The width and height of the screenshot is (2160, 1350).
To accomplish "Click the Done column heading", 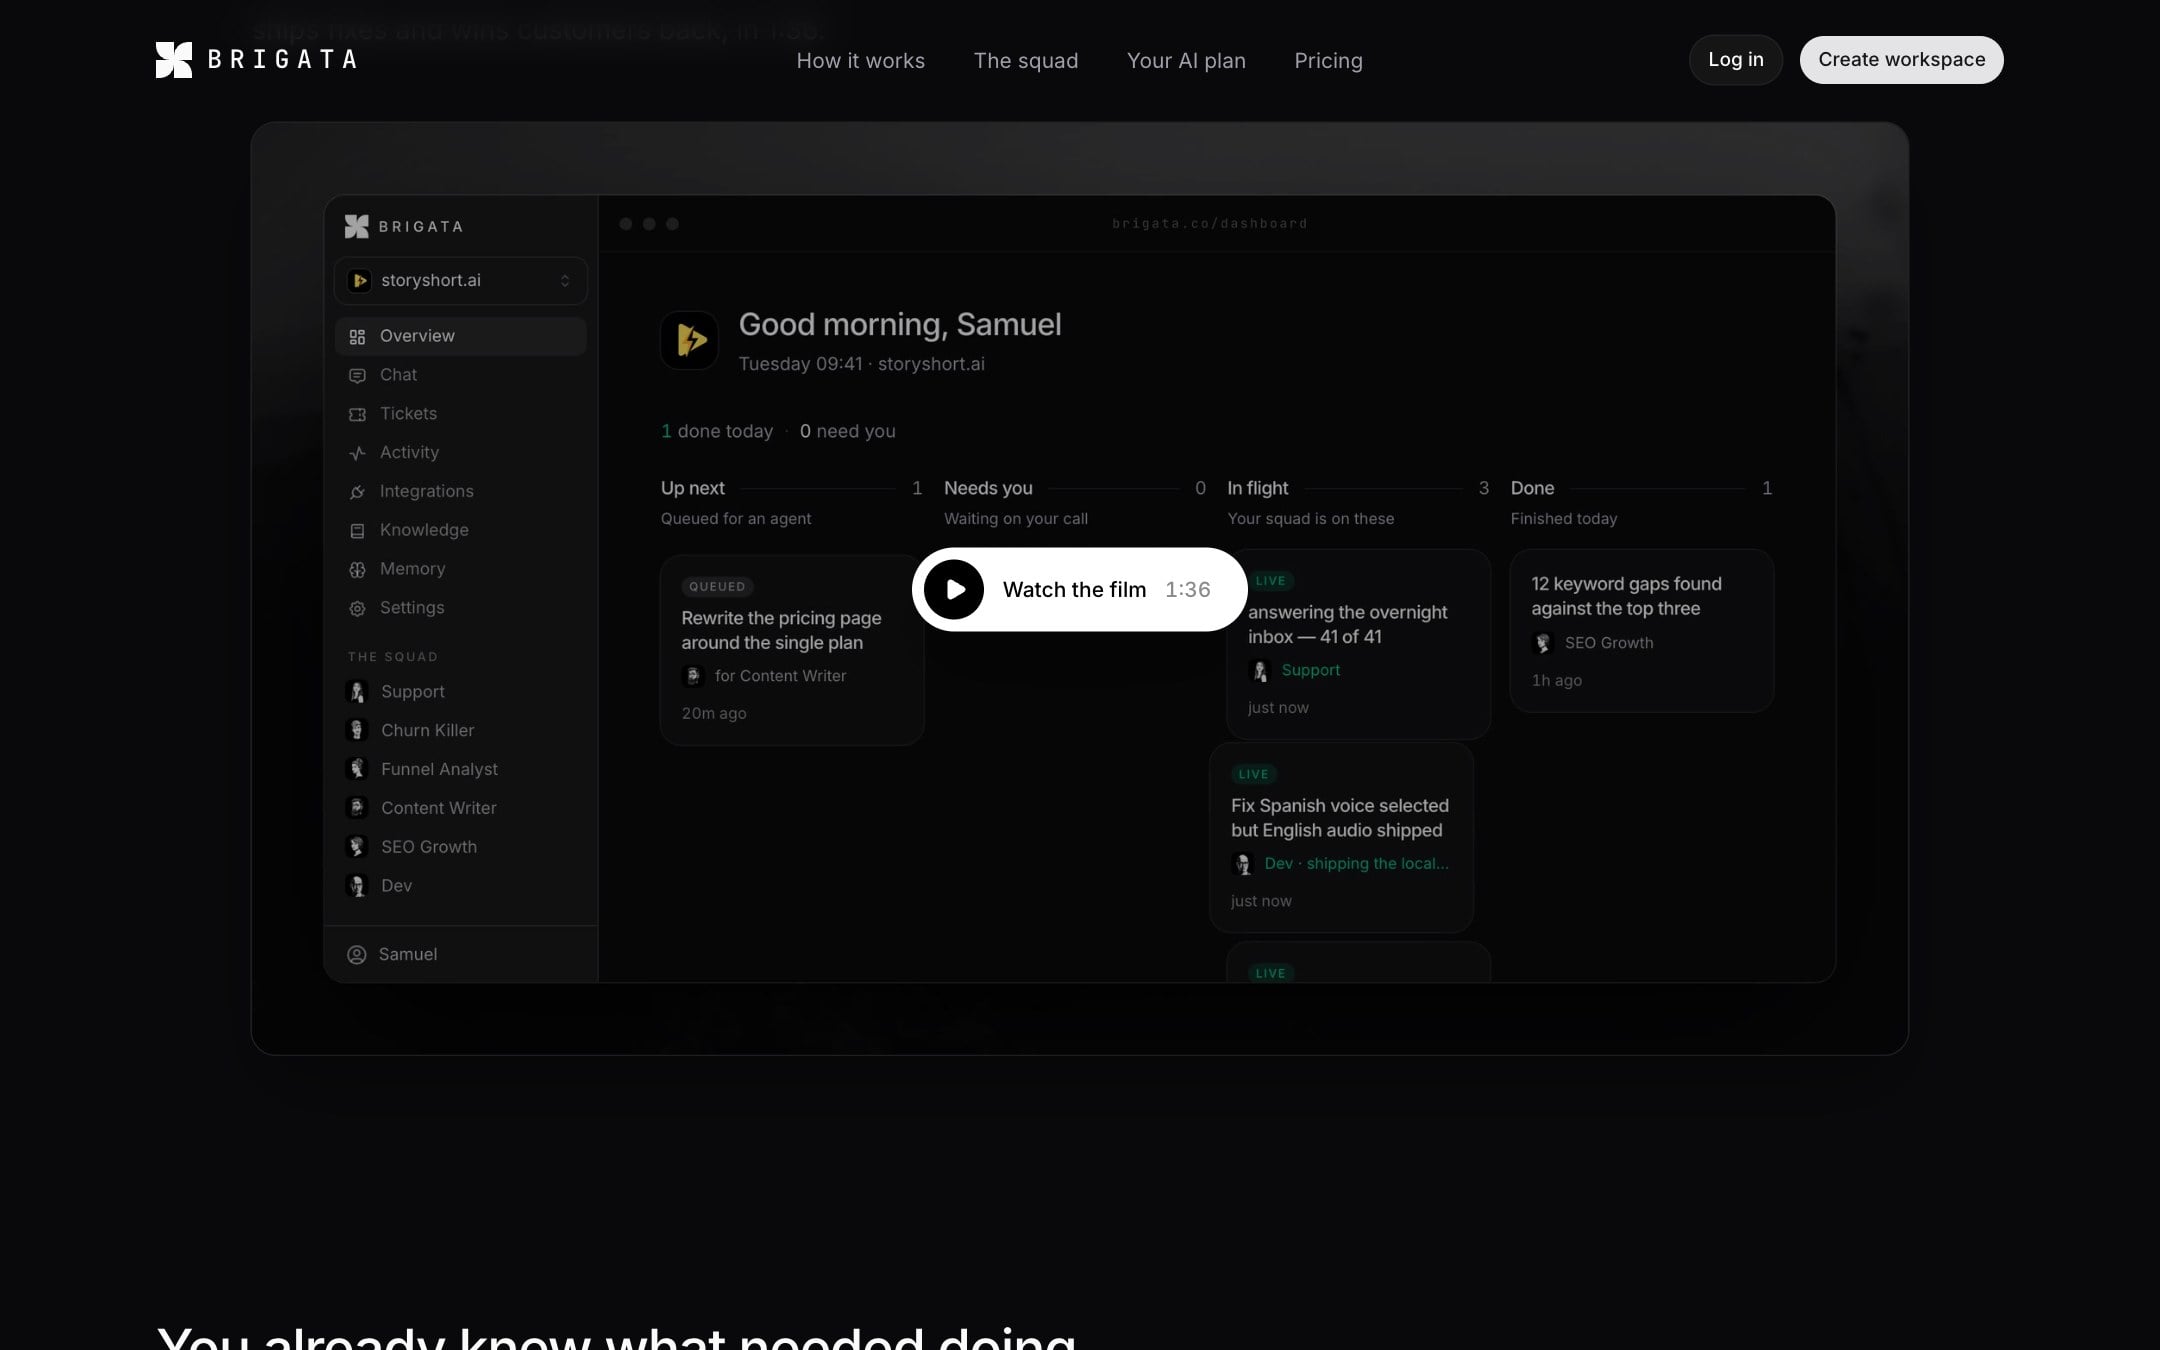I will tap(1532, 488).
